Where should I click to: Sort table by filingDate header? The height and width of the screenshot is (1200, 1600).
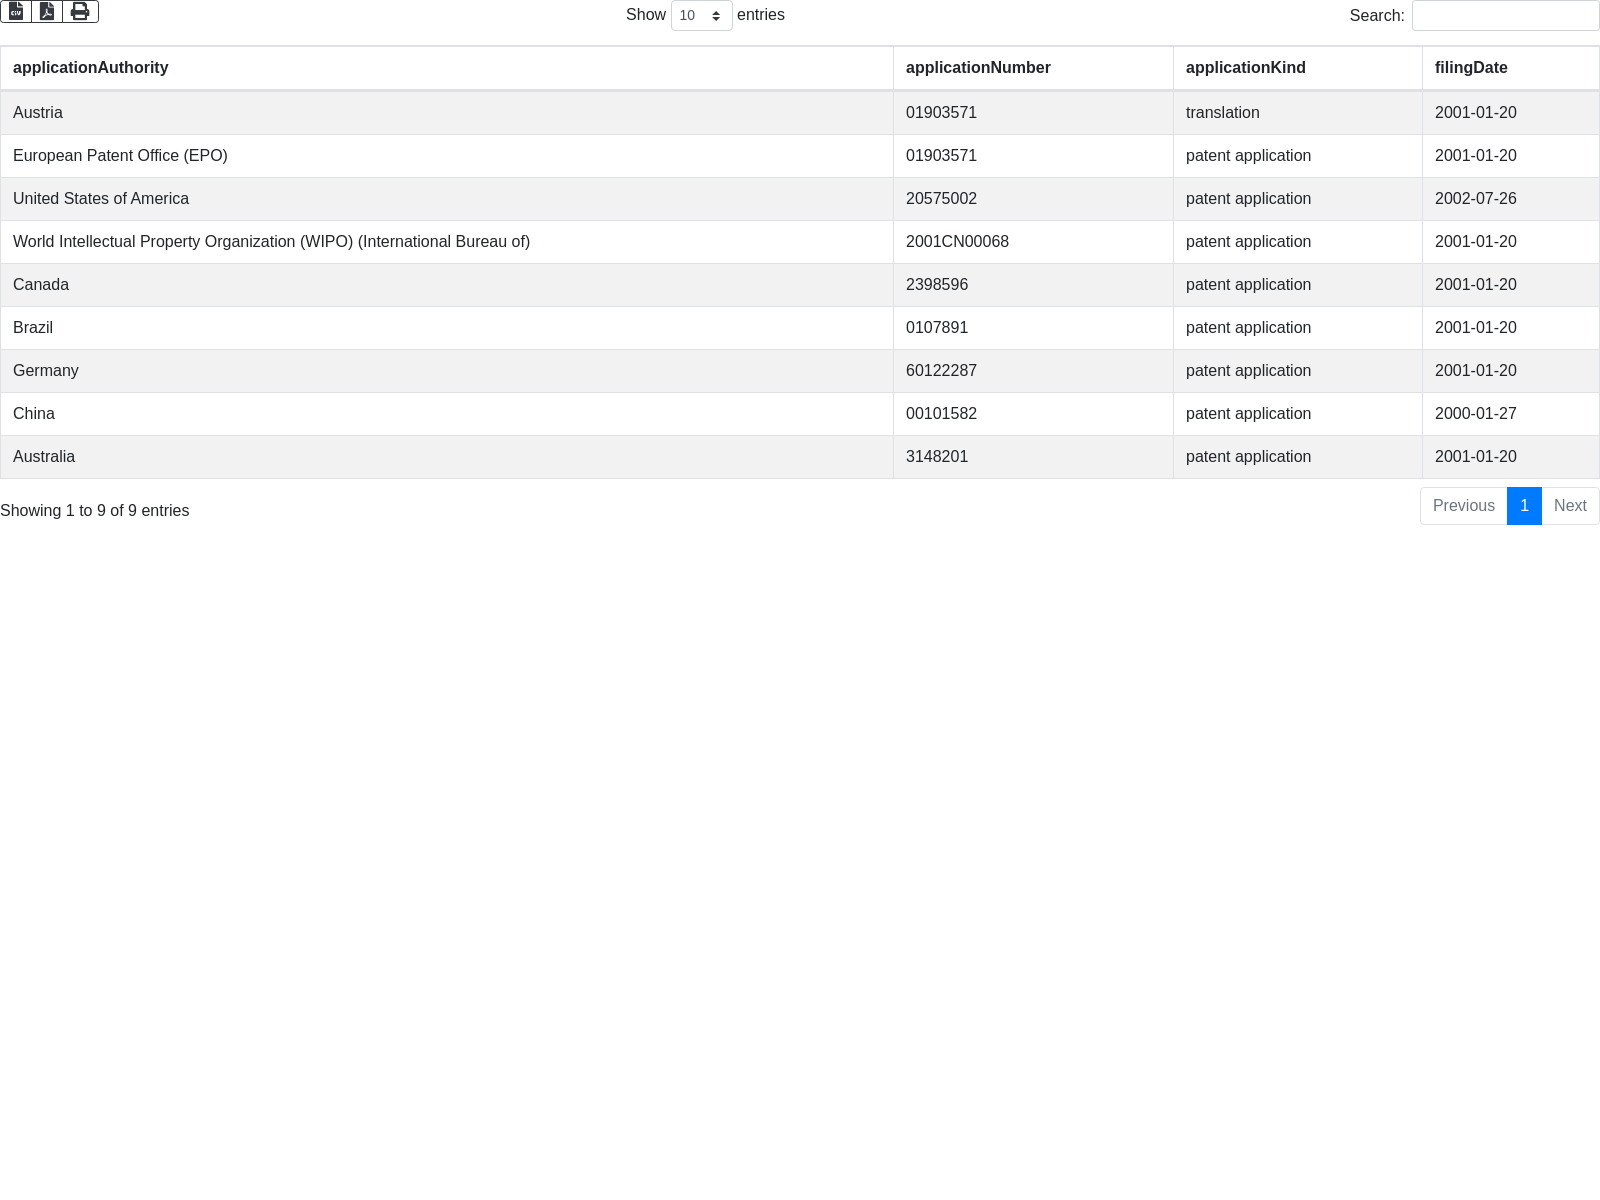click(x=1470, y=68)
